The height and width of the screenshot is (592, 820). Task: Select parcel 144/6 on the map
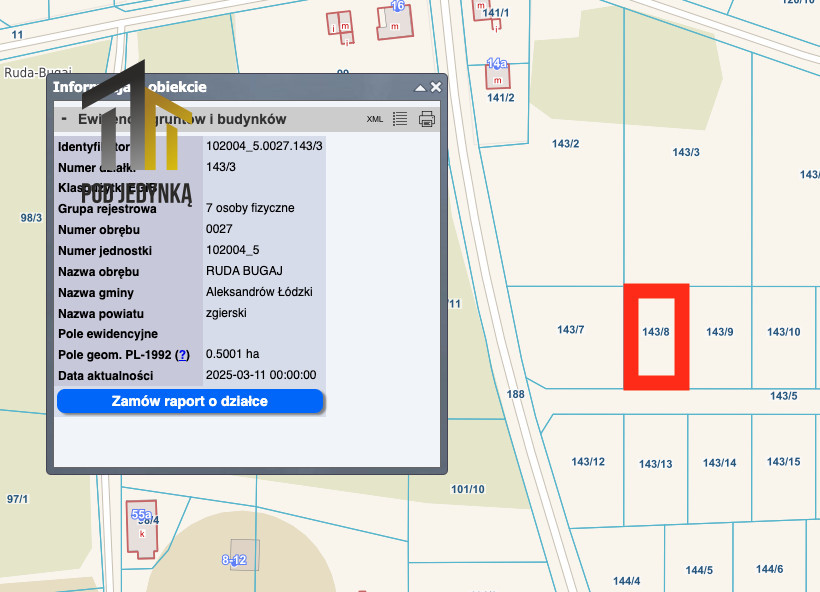(769, 569)
